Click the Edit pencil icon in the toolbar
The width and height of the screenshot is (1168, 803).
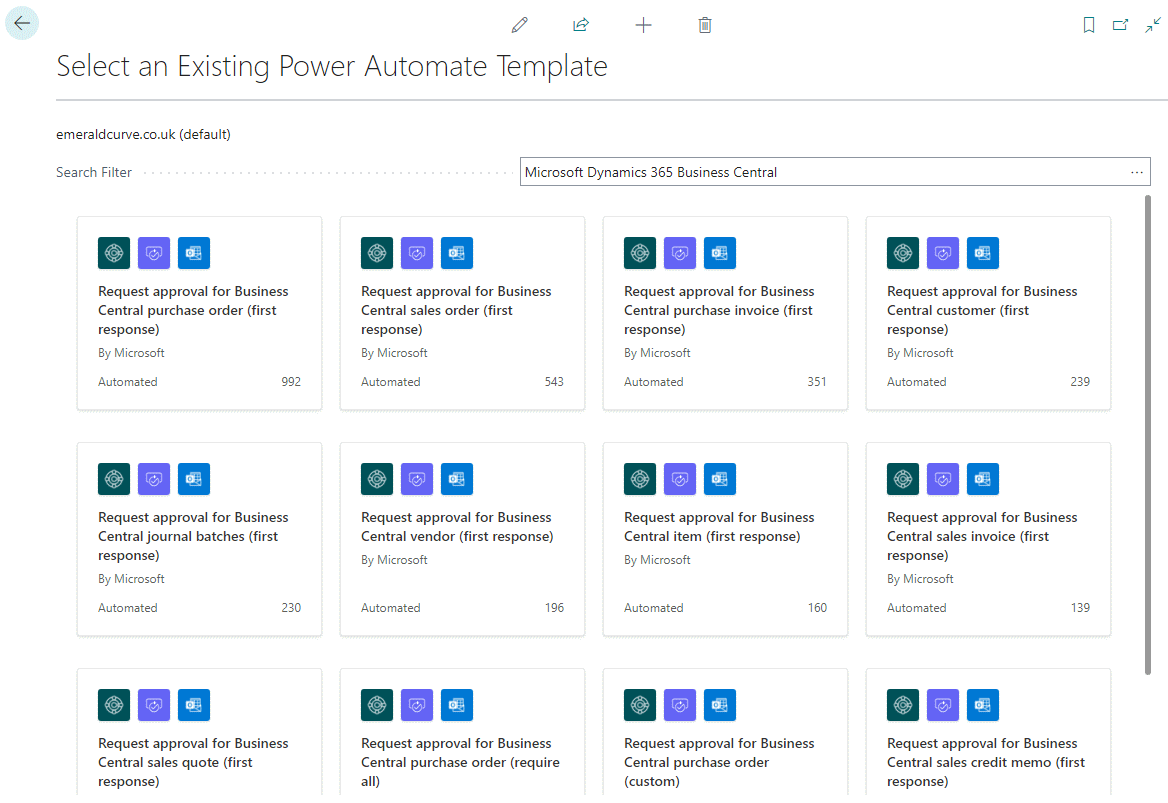(519, 24)
